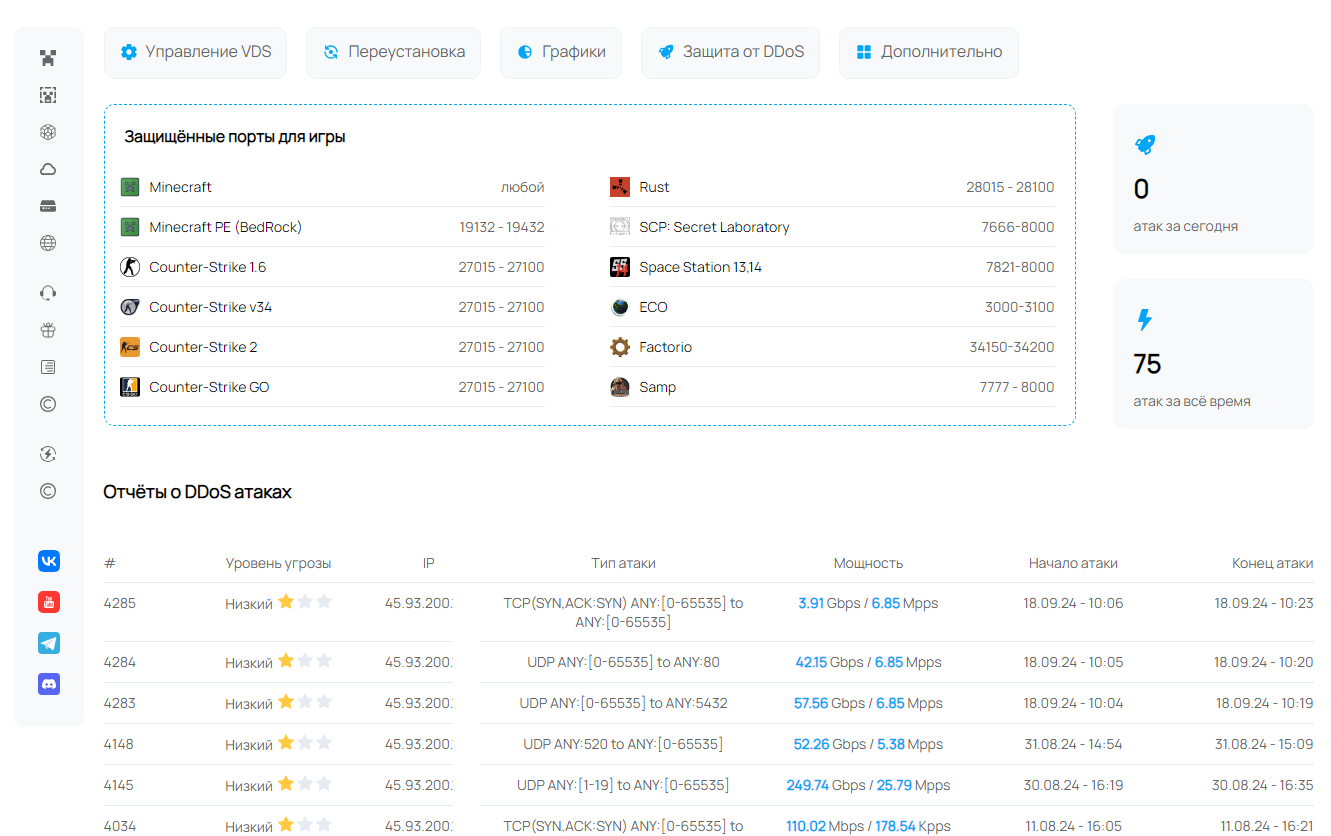Click the Space Station 13,14 icon

click(x=620, y=267)
